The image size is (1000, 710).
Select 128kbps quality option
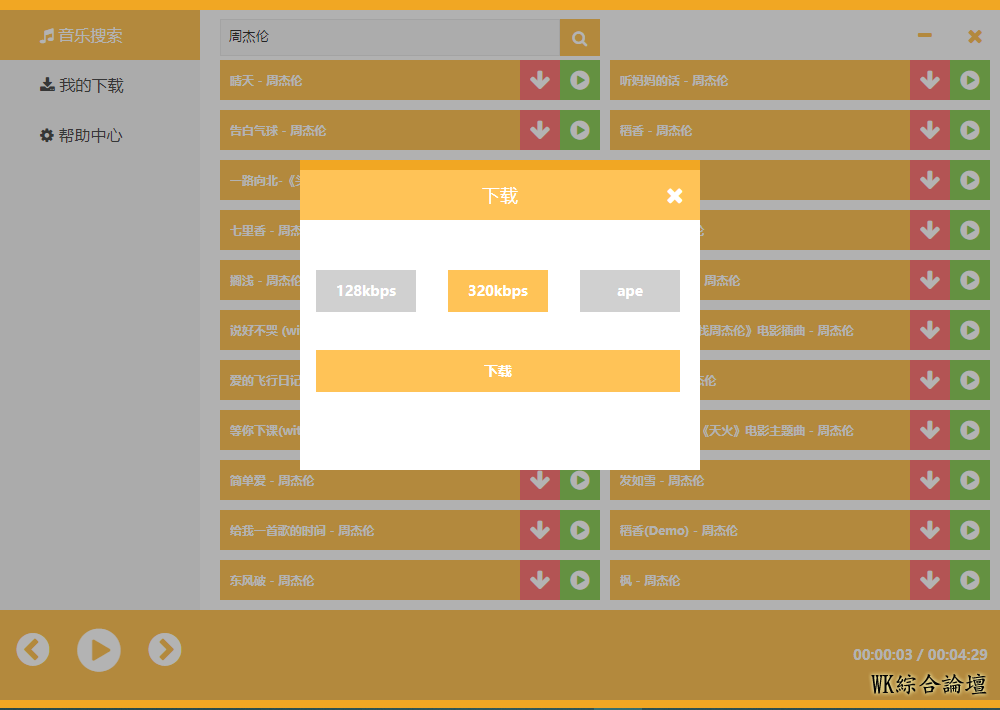coord(366,291)
